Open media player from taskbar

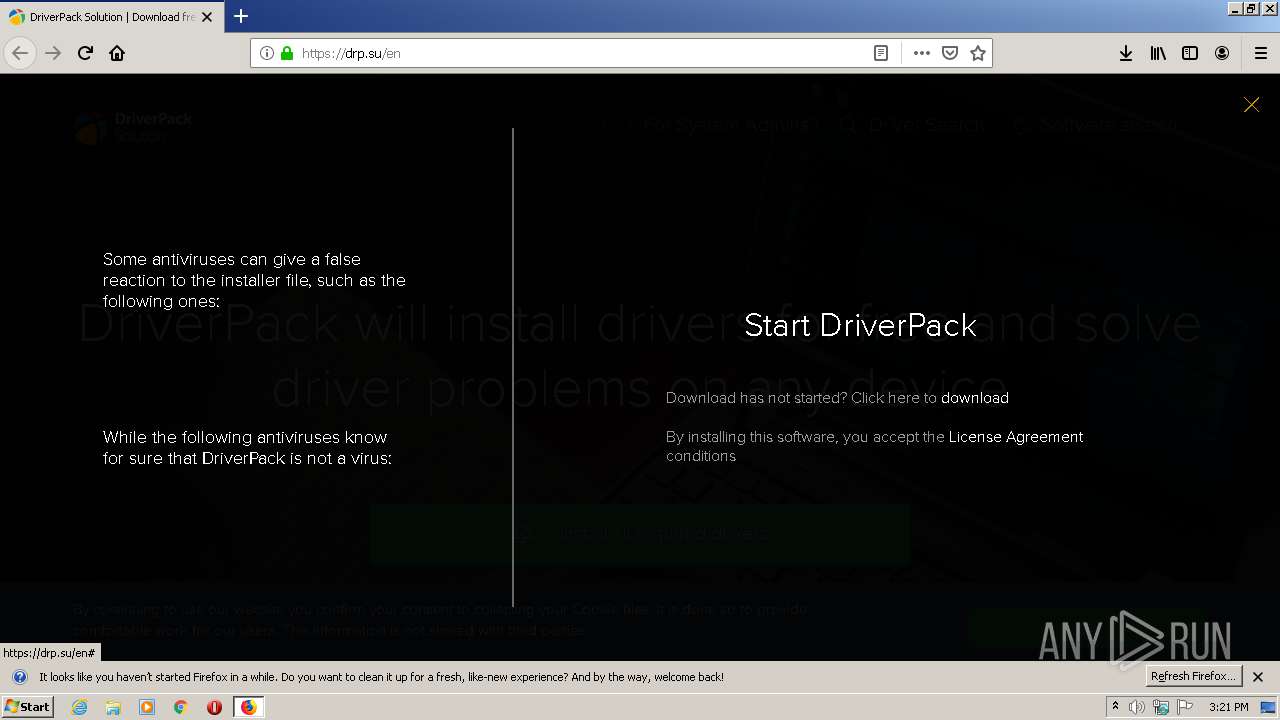pyautogui.click(x=147, y=707)
